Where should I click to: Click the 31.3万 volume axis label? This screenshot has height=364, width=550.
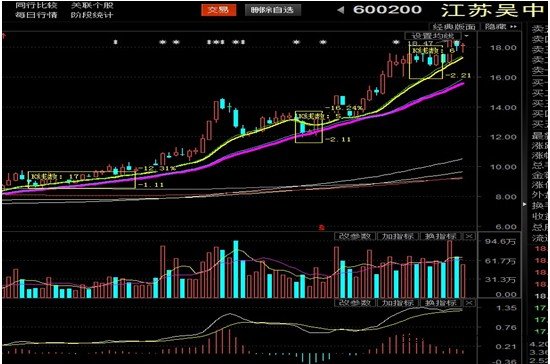click(501, 280)
